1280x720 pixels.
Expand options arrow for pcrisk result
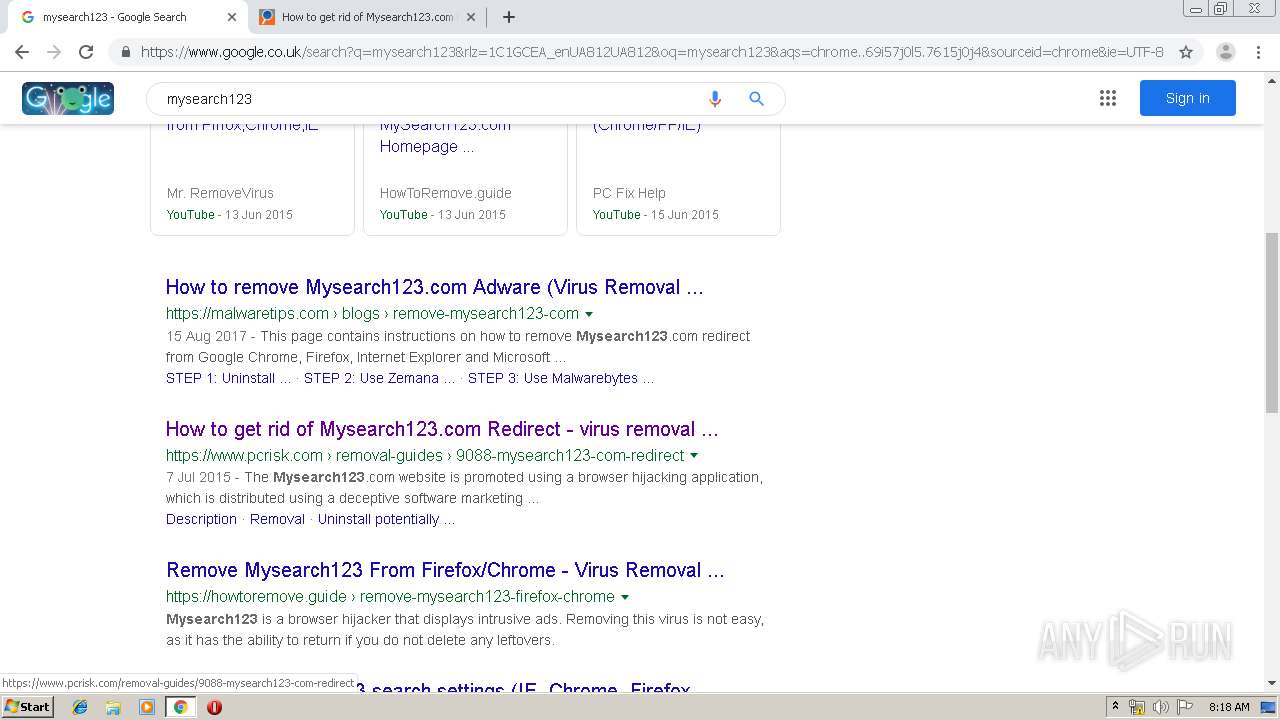694,456
